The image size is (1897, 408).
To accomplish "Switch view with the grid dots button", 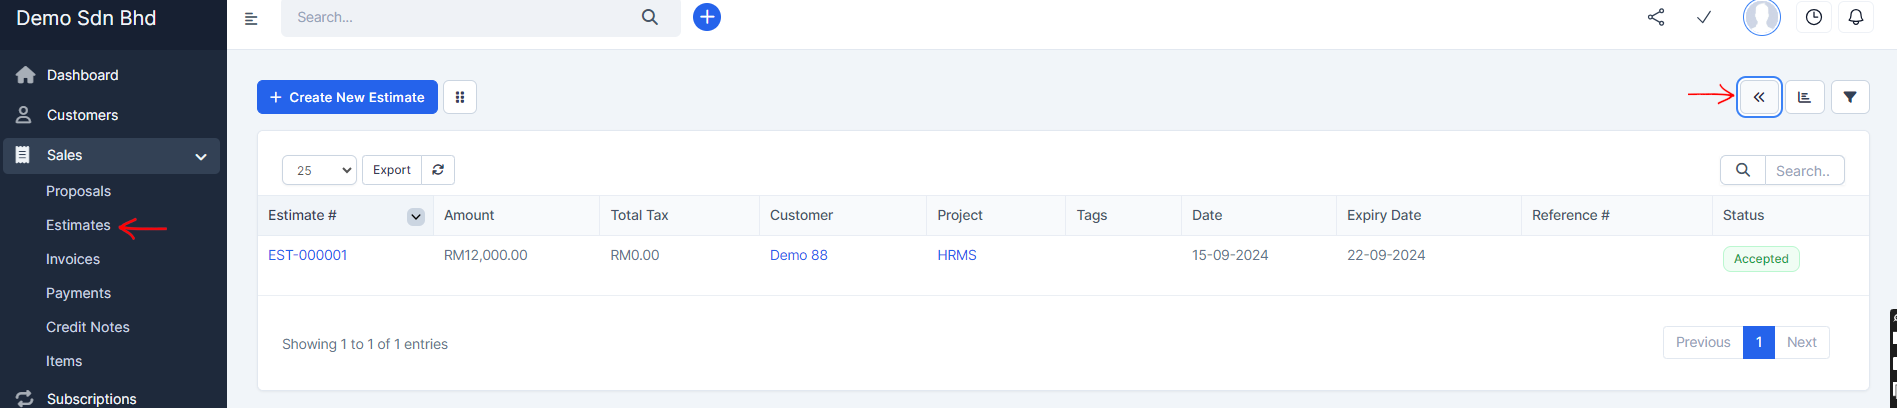I will pos(460,97).
